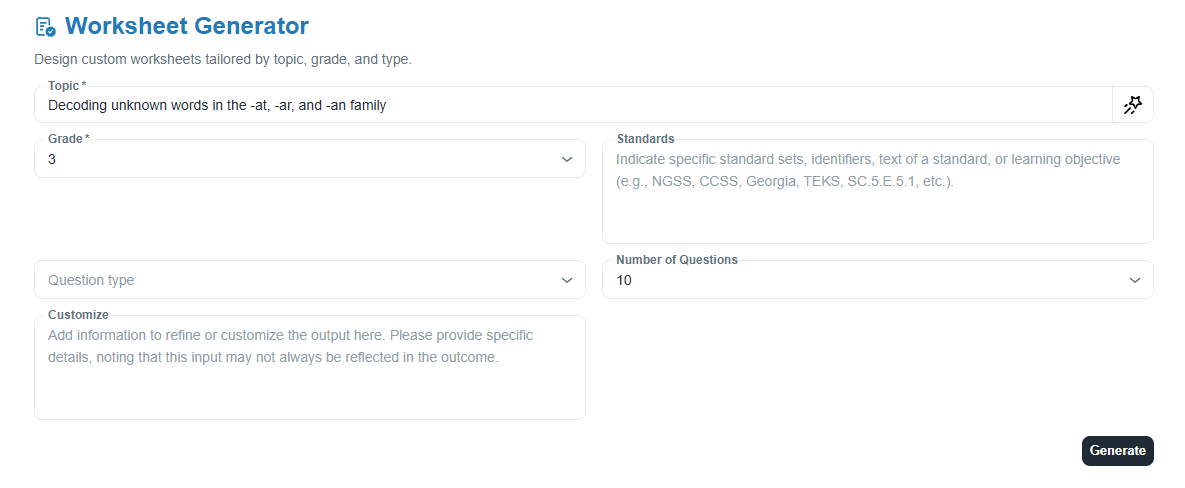This screenshot has height=488, width=1185.
Task: Click the Standards field label
Action: point(645,139)
